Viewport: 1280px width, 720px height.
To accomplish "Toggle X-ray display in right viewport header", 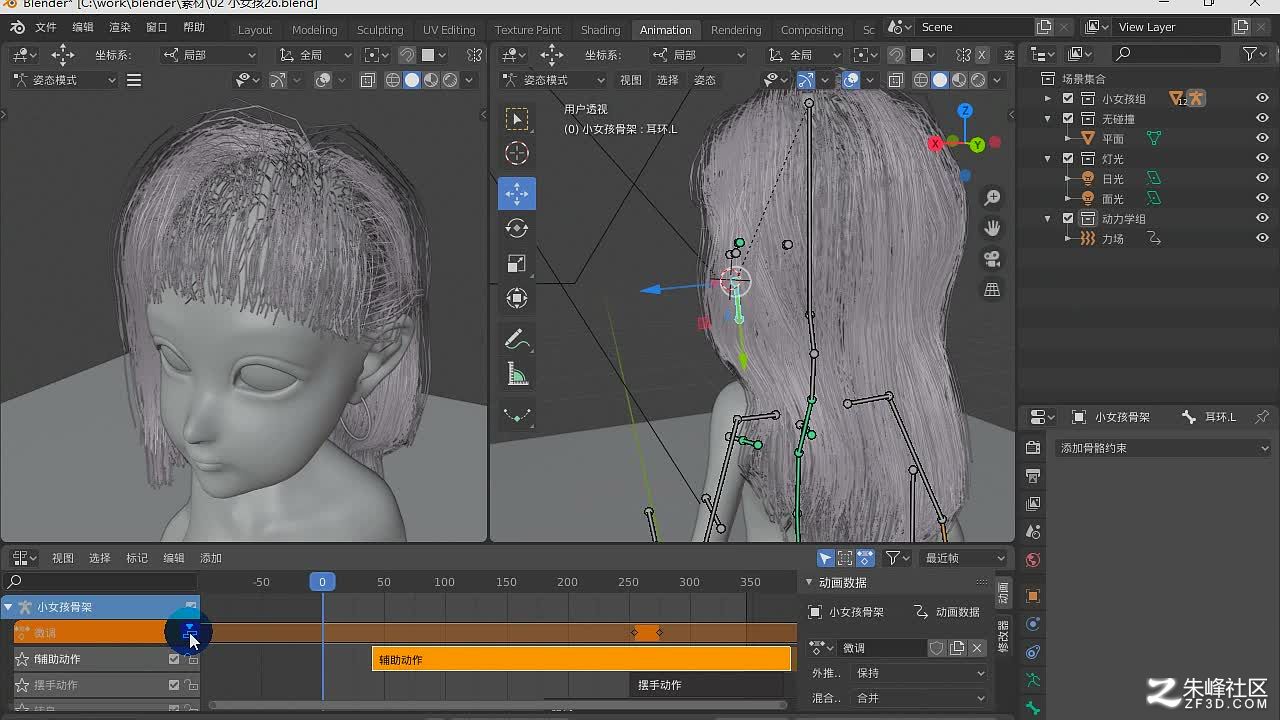I will click(895, 80).
